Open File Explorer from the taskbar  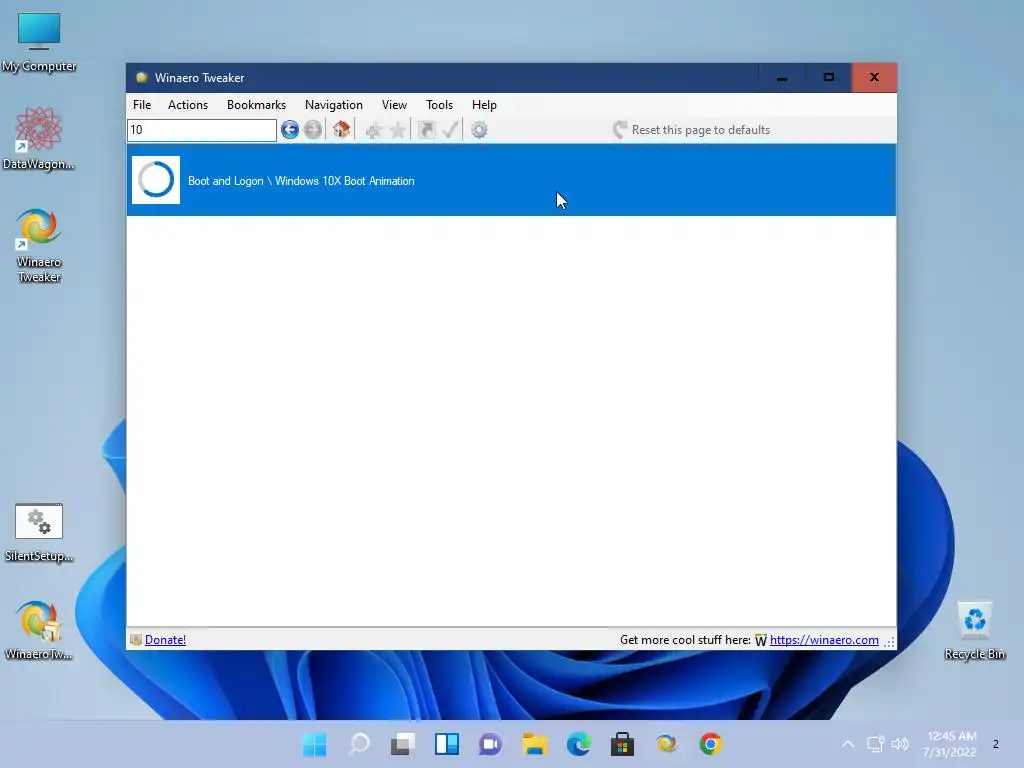pos(535,744)
